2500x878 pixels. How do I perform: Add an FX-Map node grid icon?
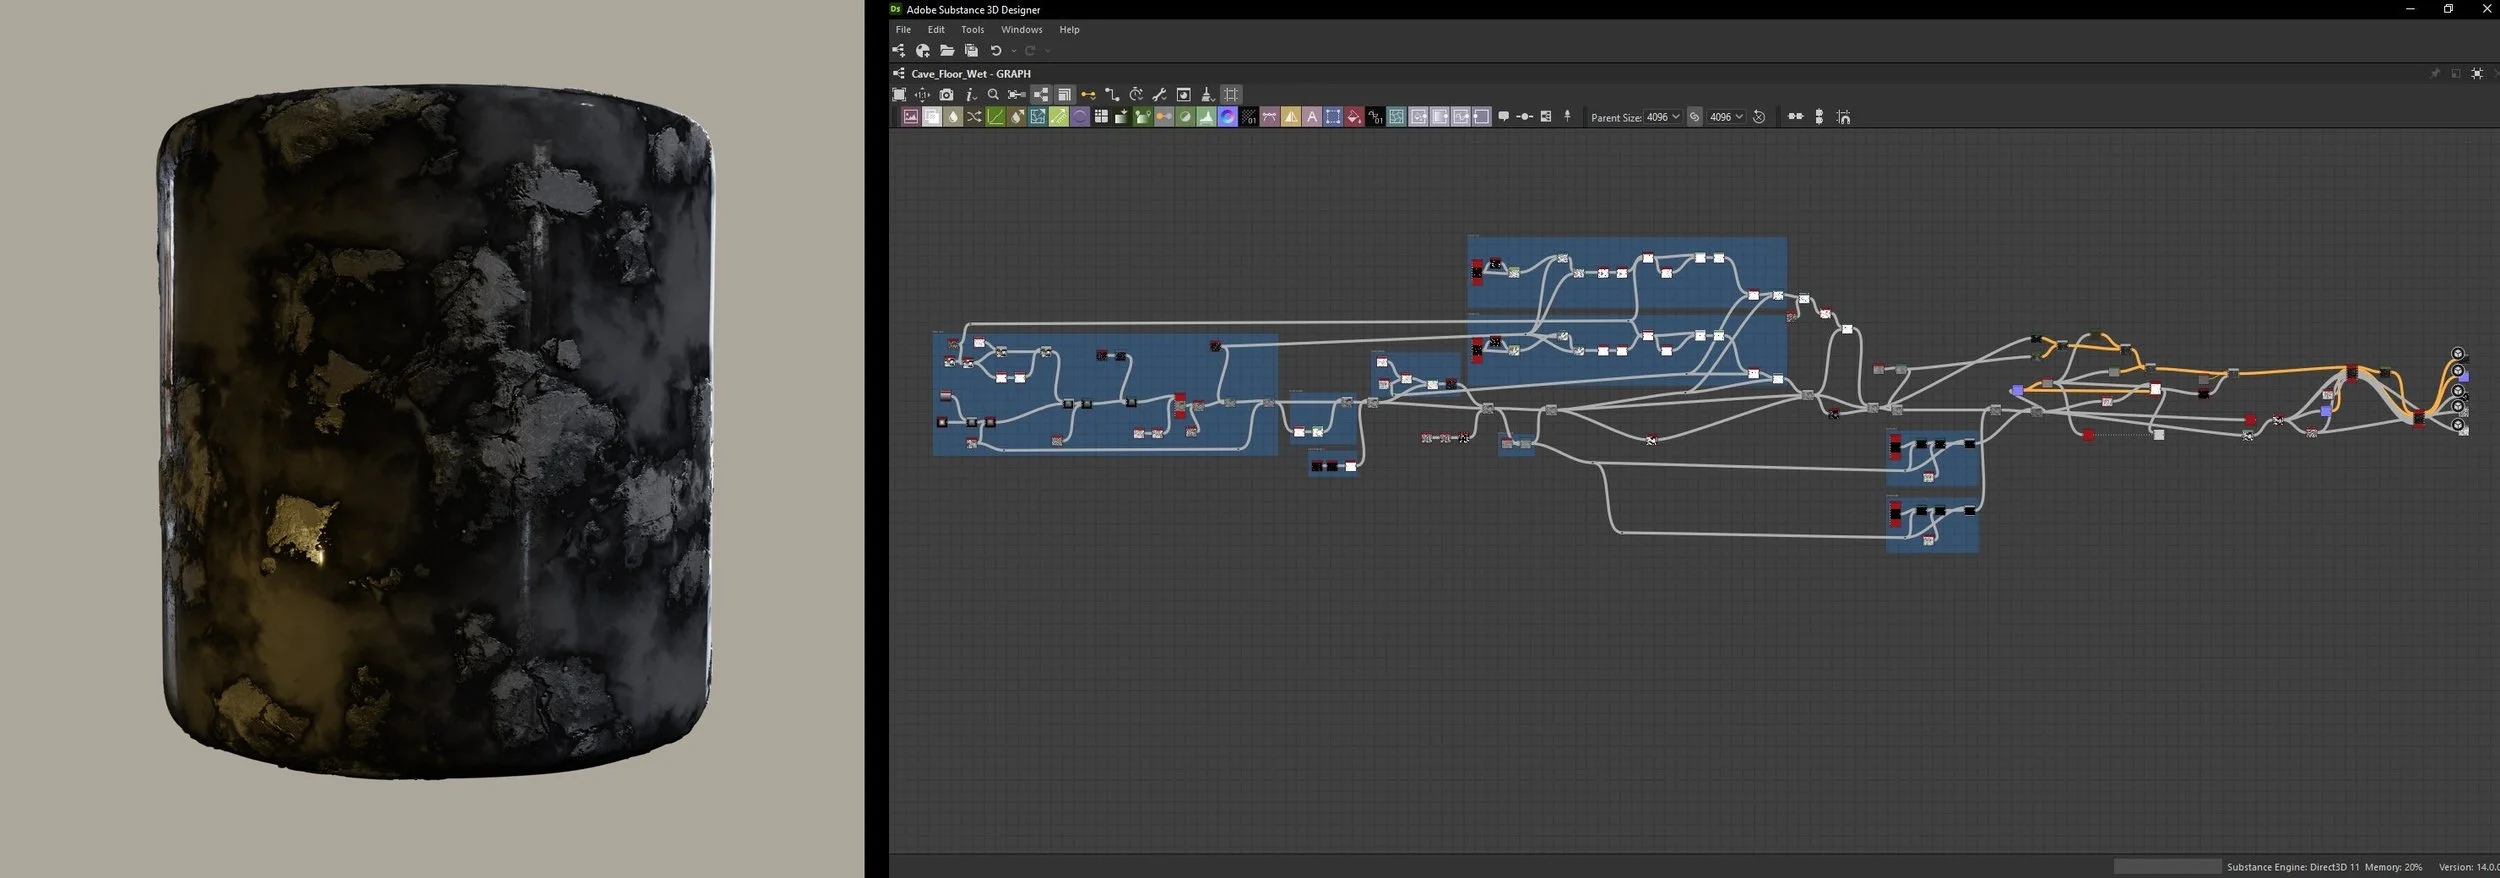pyautogui.click(x=1101, y=117)
